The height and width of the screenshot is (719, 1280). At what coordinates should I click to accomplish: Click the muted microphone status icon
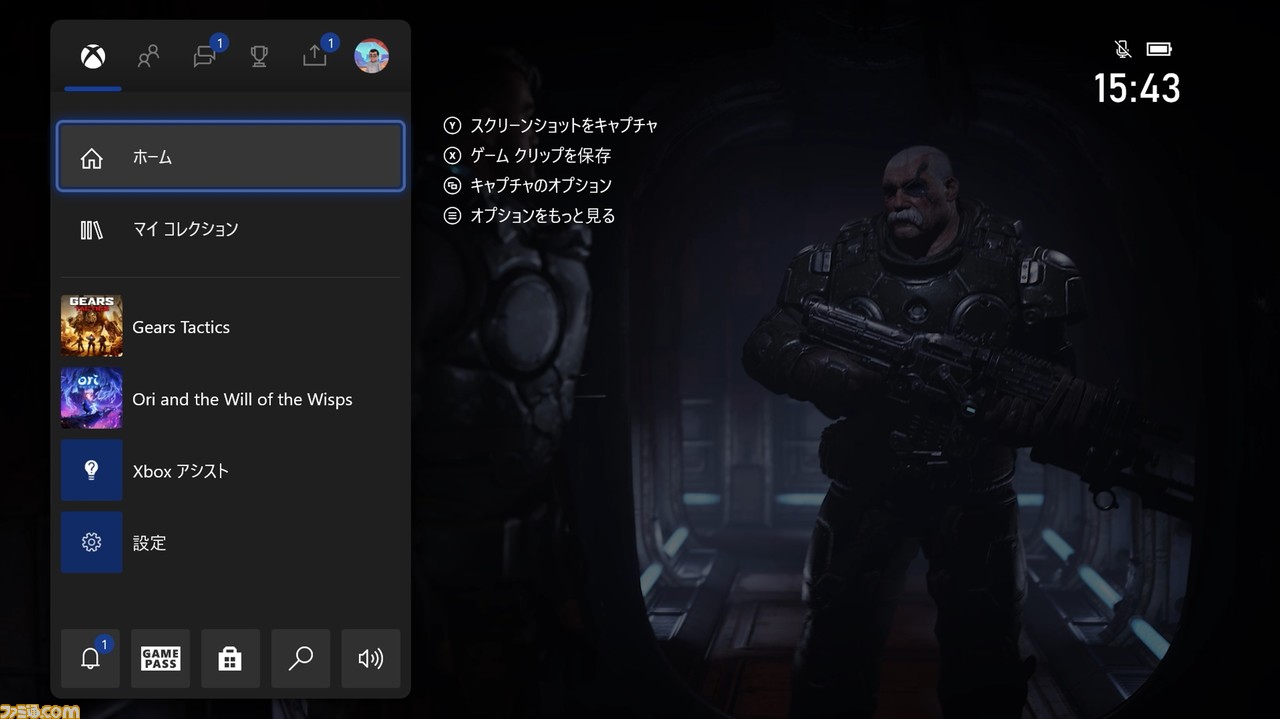point(1123,49)
